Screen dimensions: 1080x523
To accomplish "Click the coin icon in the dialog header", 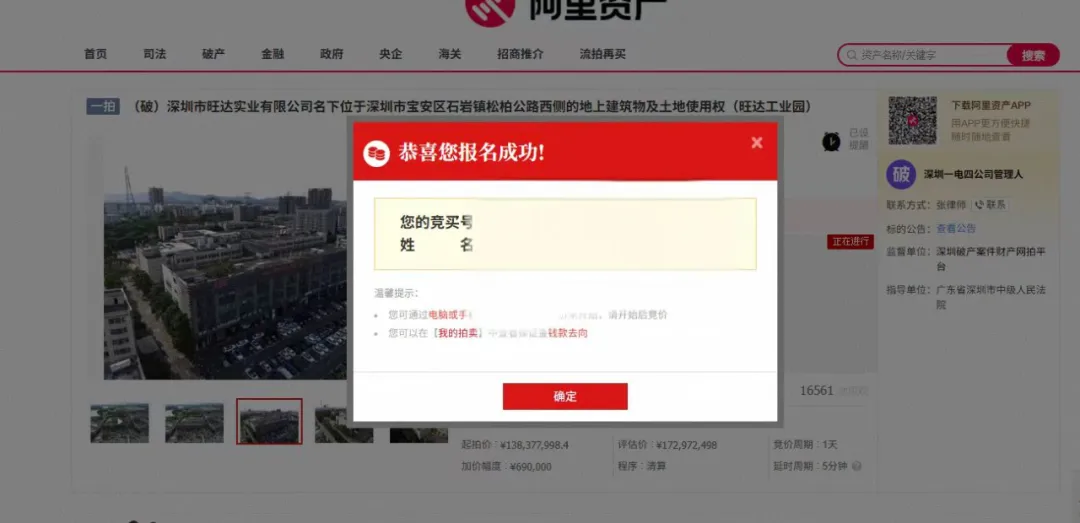I will coord(377,153).
